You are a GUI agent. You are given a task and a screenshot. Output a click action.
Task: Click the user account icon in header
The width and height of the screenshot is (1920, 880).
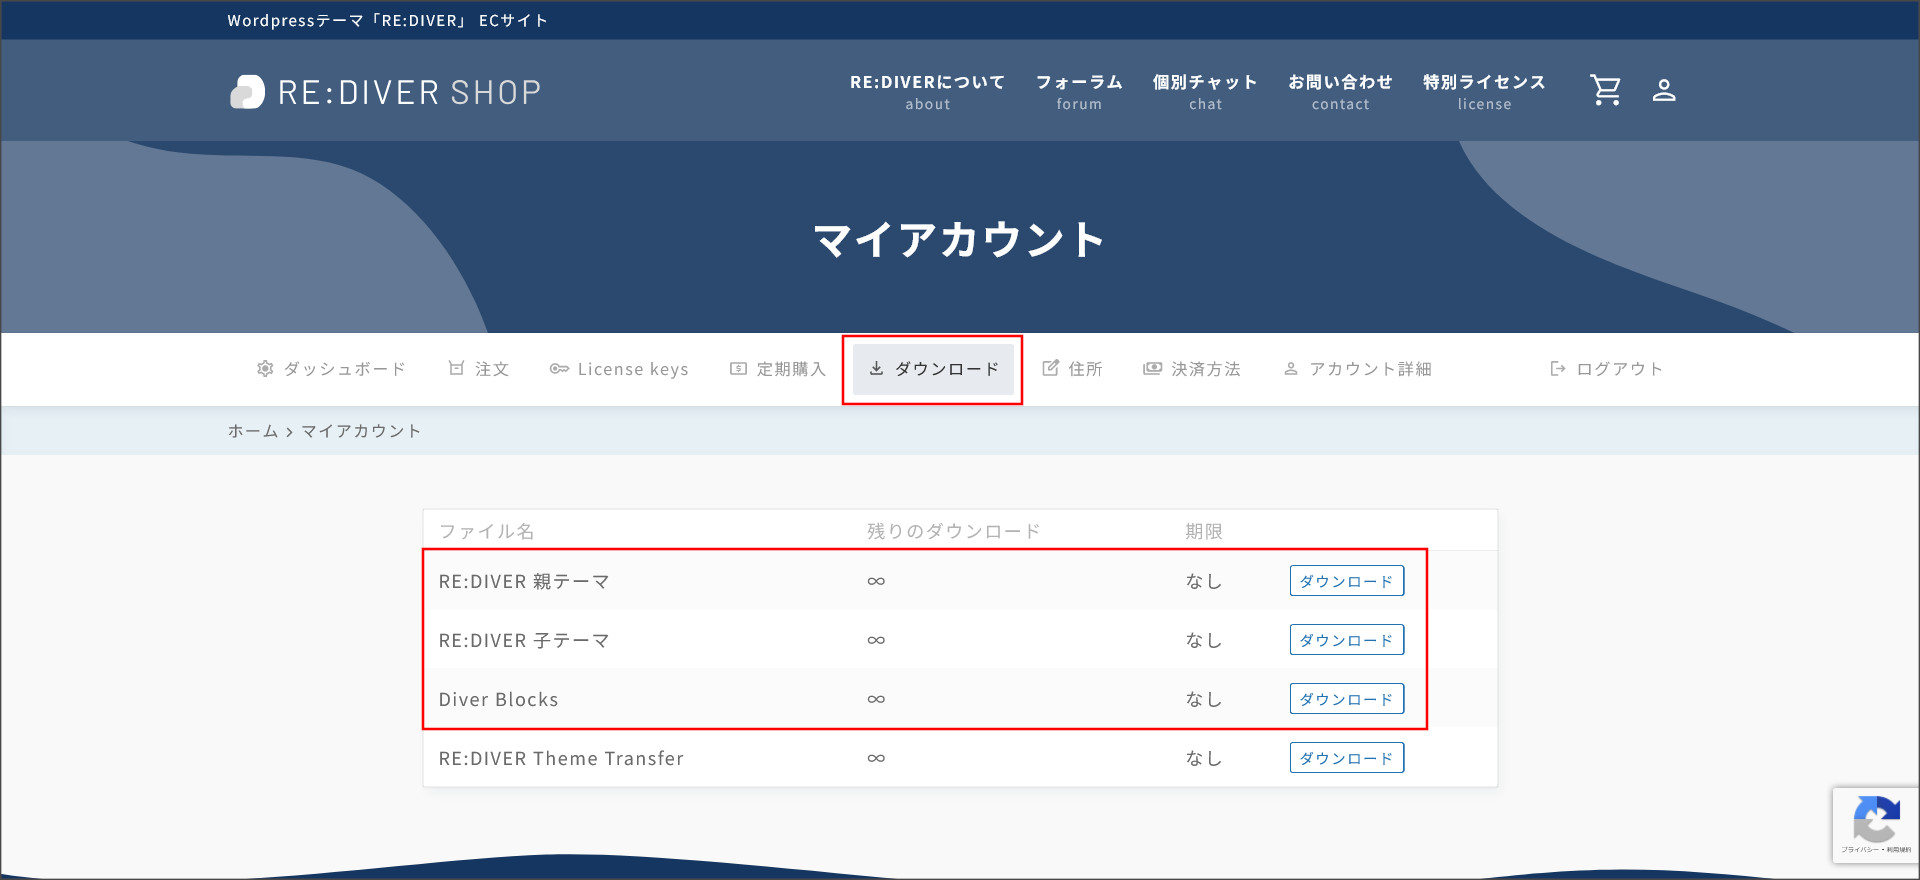[x=1663, y=90]
